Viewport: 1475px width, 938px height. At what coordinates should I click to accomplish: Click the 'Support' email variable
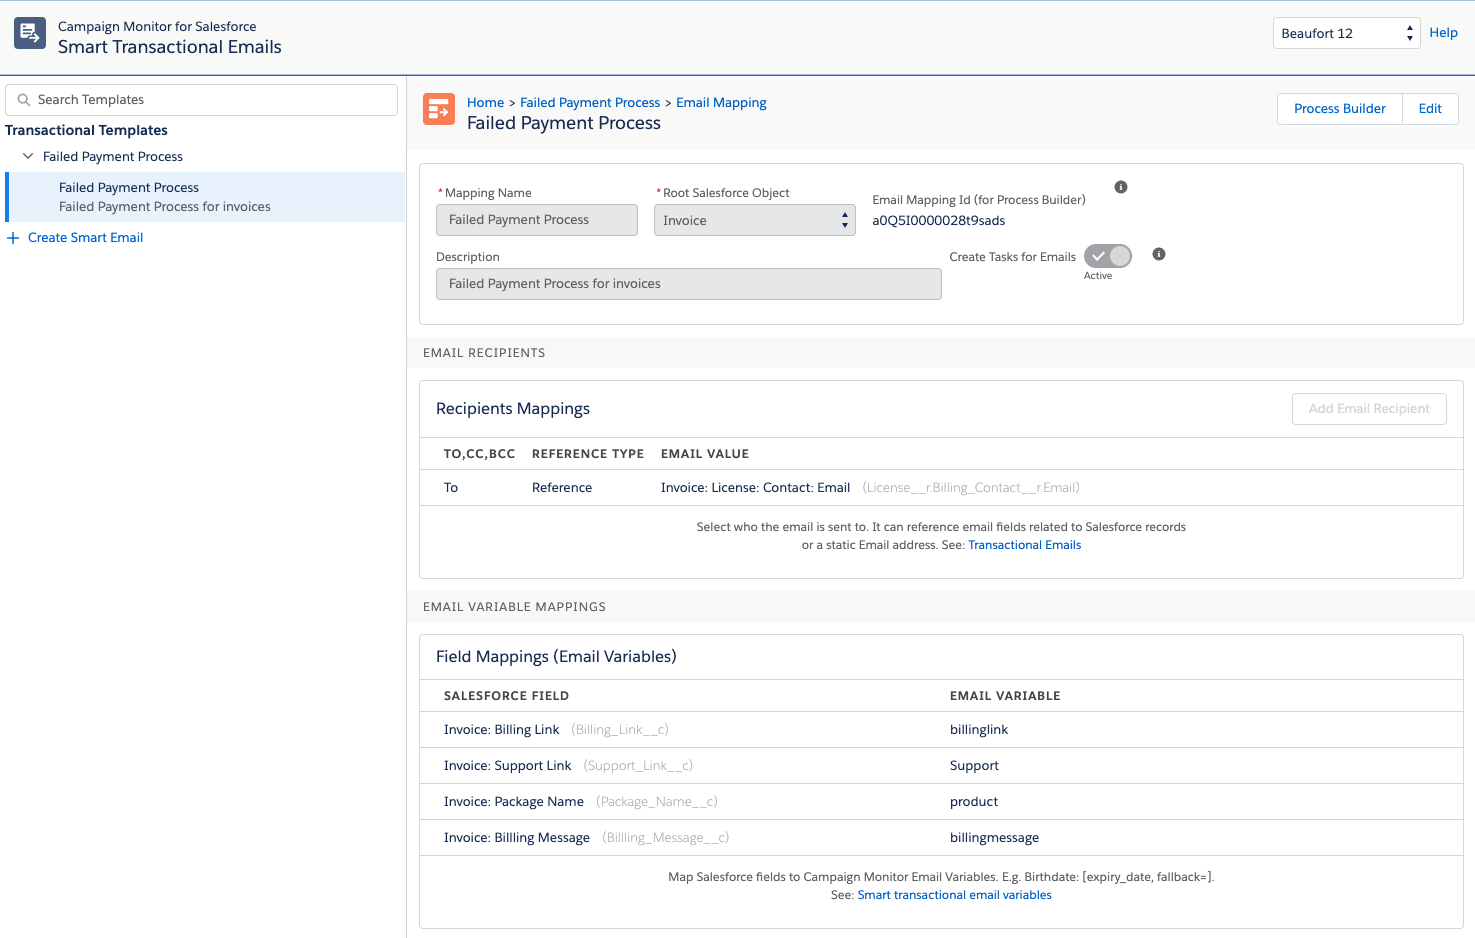tap(974, 766)
